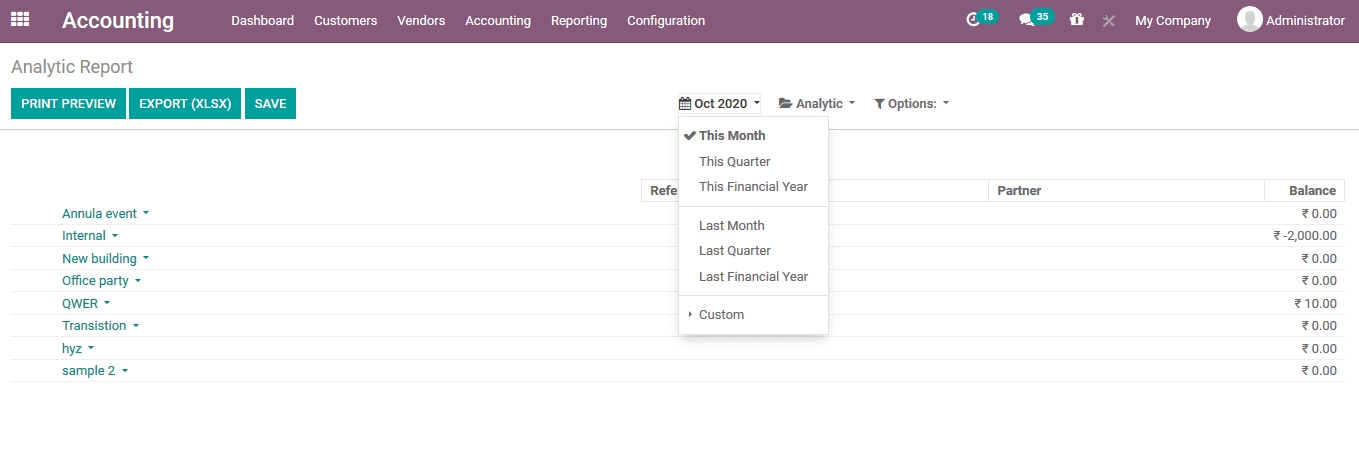Click the calendar icon beside Oct 2020
Image resolution: width=1359 pixels, height=461 pixels.
coord(685,104)
